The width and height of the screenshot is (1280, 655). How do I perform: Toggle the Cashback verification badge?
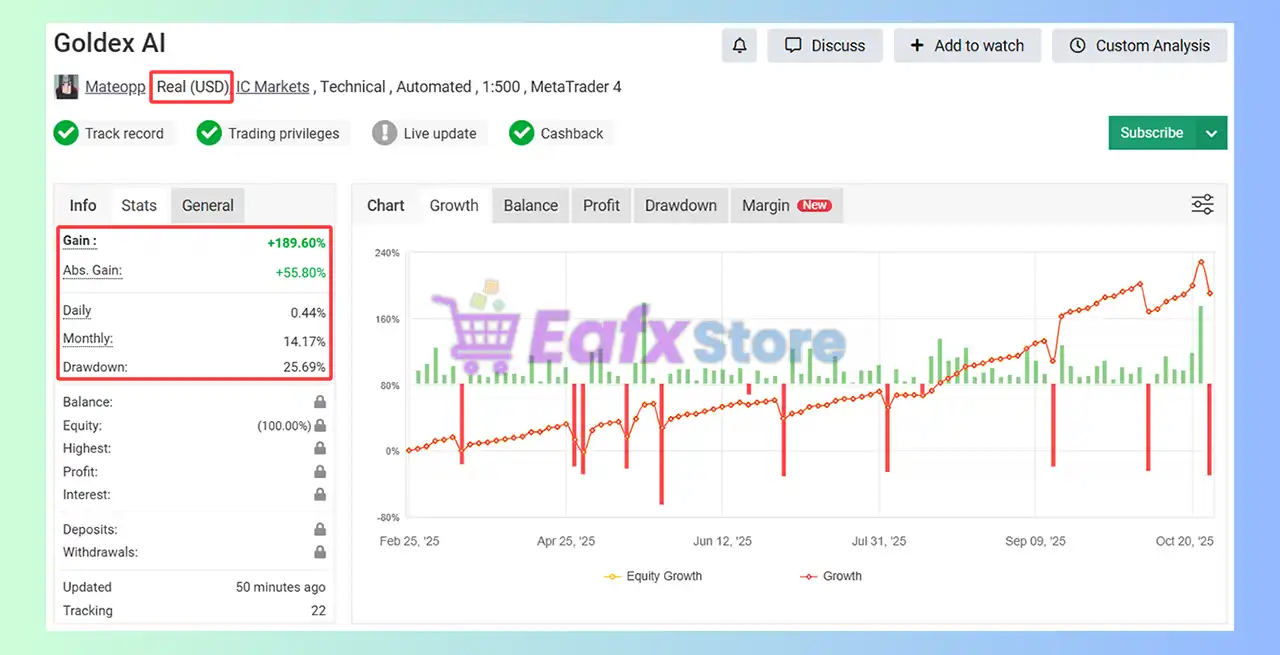(521, 132)
